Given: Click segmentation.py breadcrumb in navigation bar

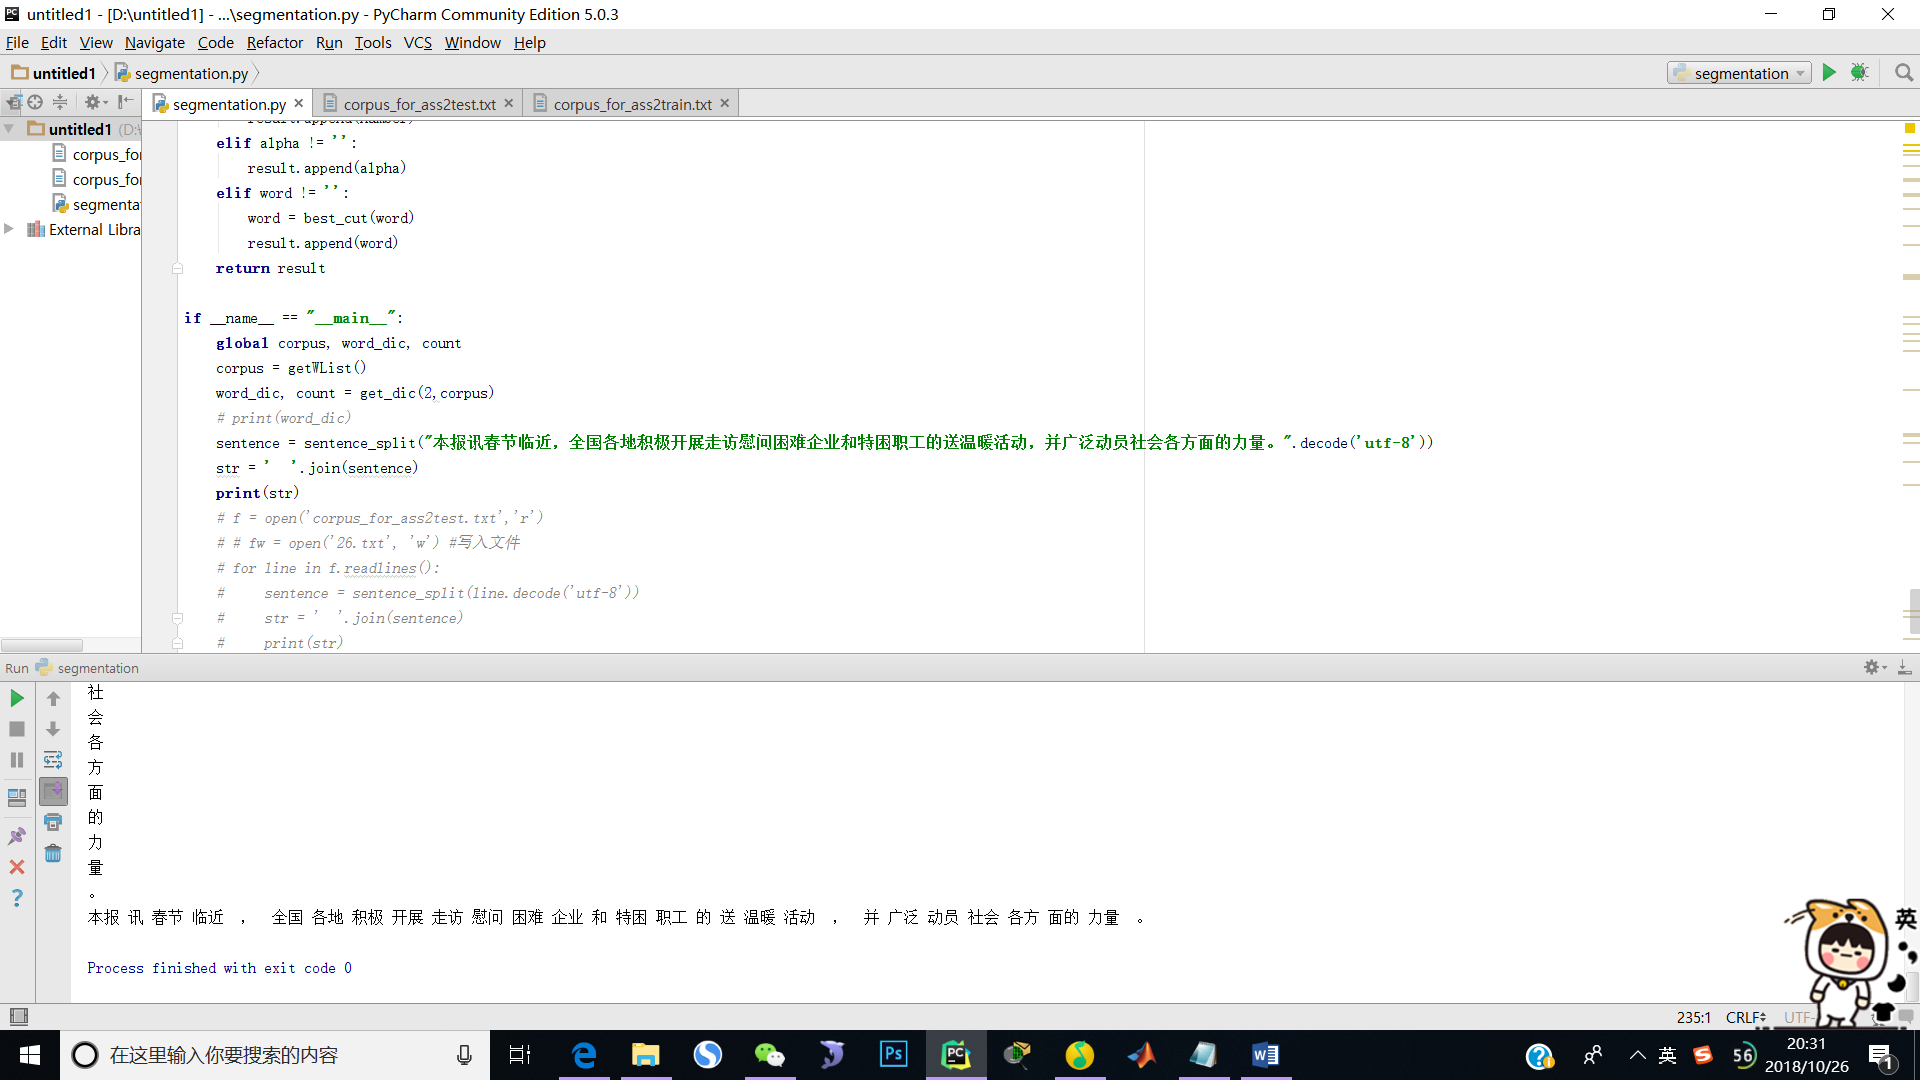Looking at the screenshot, I should click(181, 73).
